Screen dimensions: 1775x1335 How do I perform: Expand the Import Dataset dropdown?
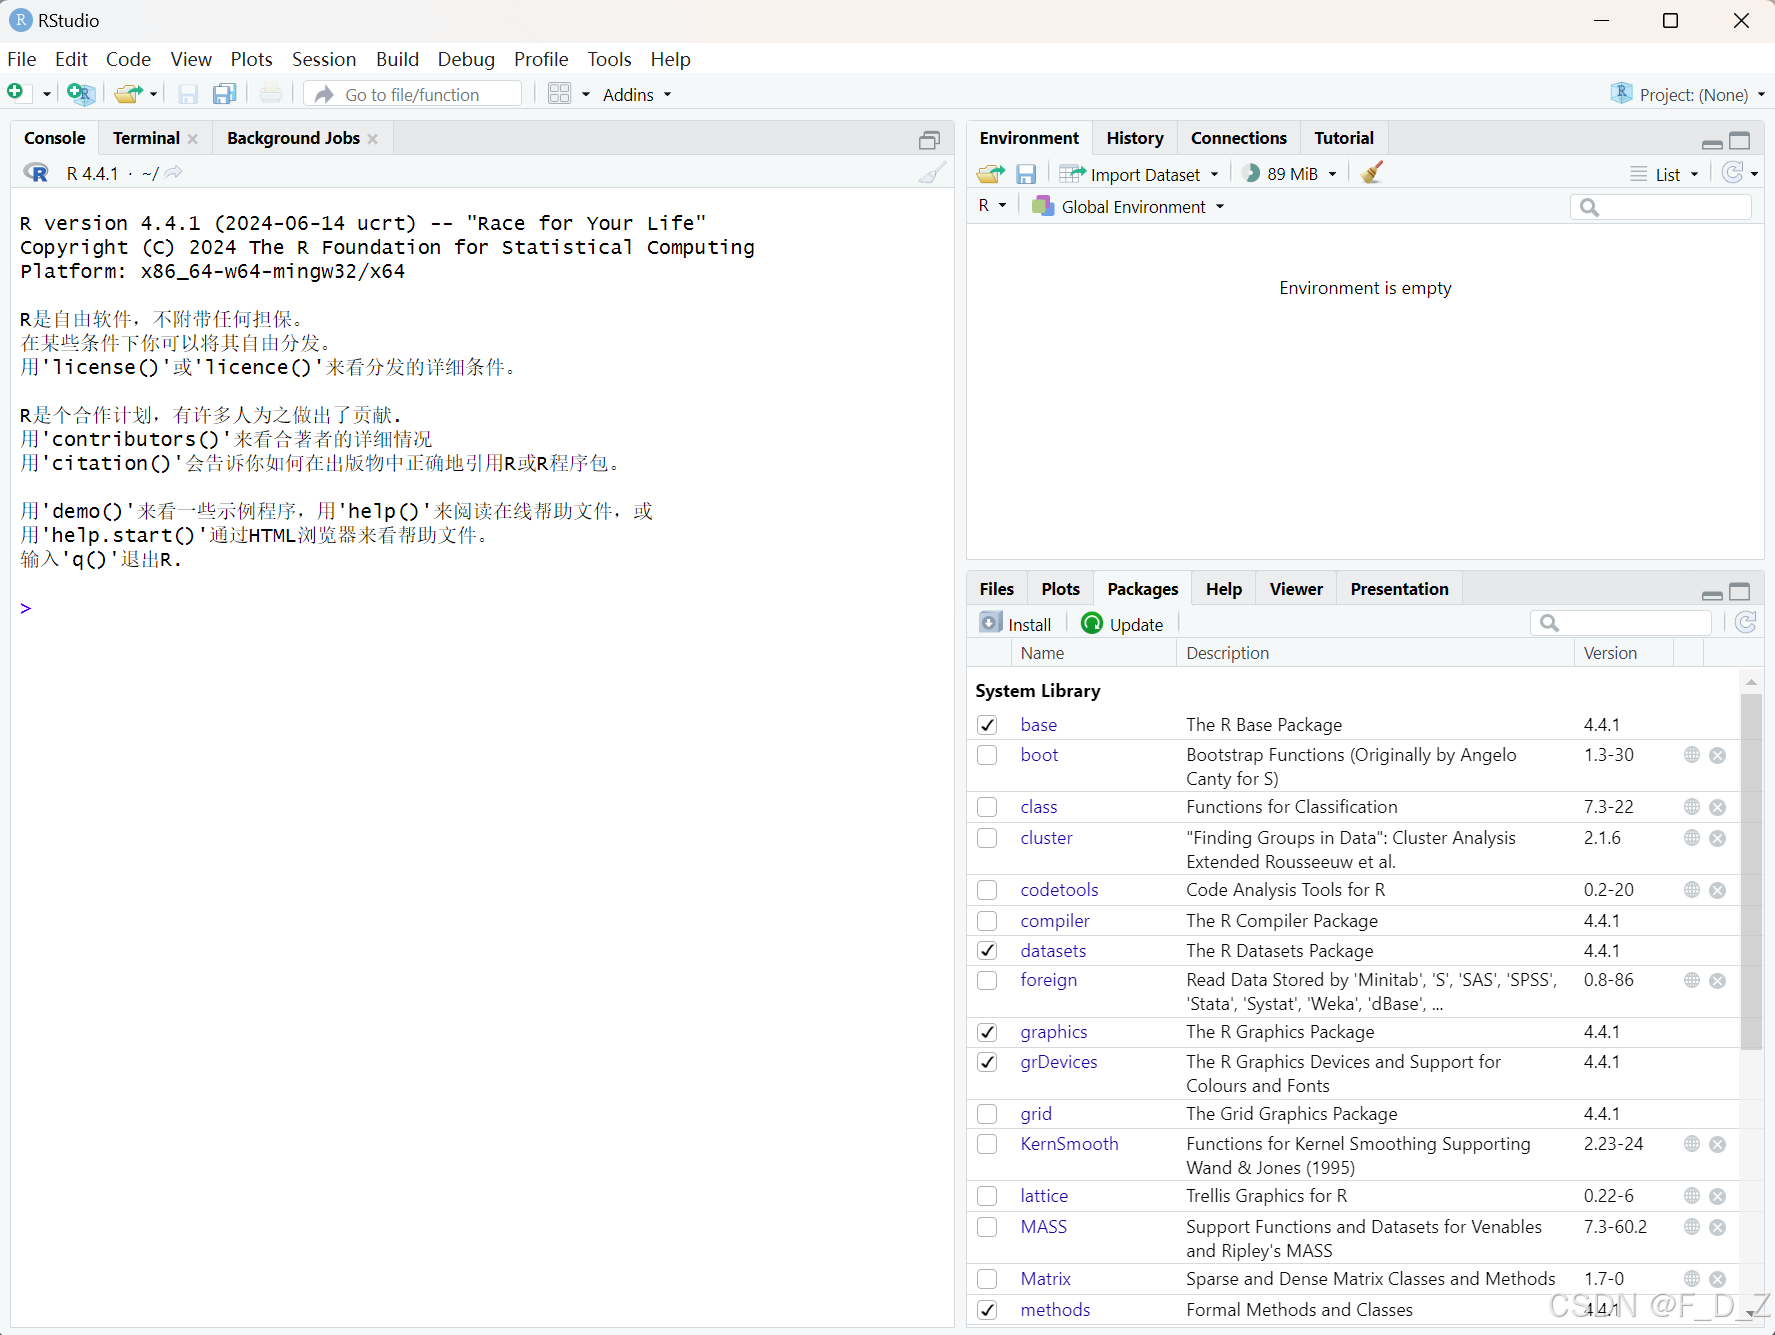coord(1140,174)
